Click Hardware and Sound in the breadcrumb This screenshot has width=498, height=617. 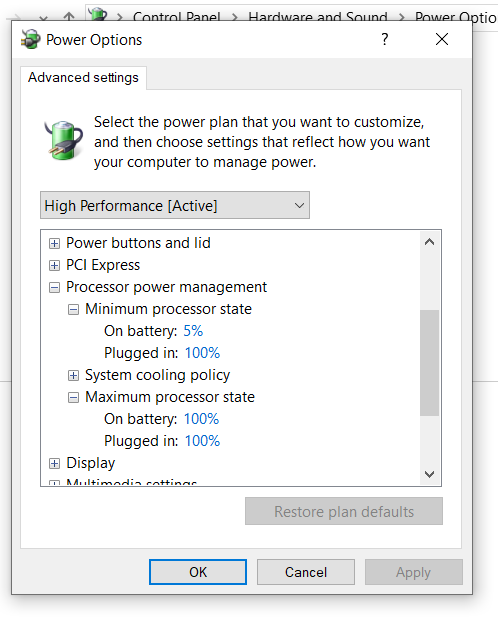pyautogui.click(x=317, y=17)
